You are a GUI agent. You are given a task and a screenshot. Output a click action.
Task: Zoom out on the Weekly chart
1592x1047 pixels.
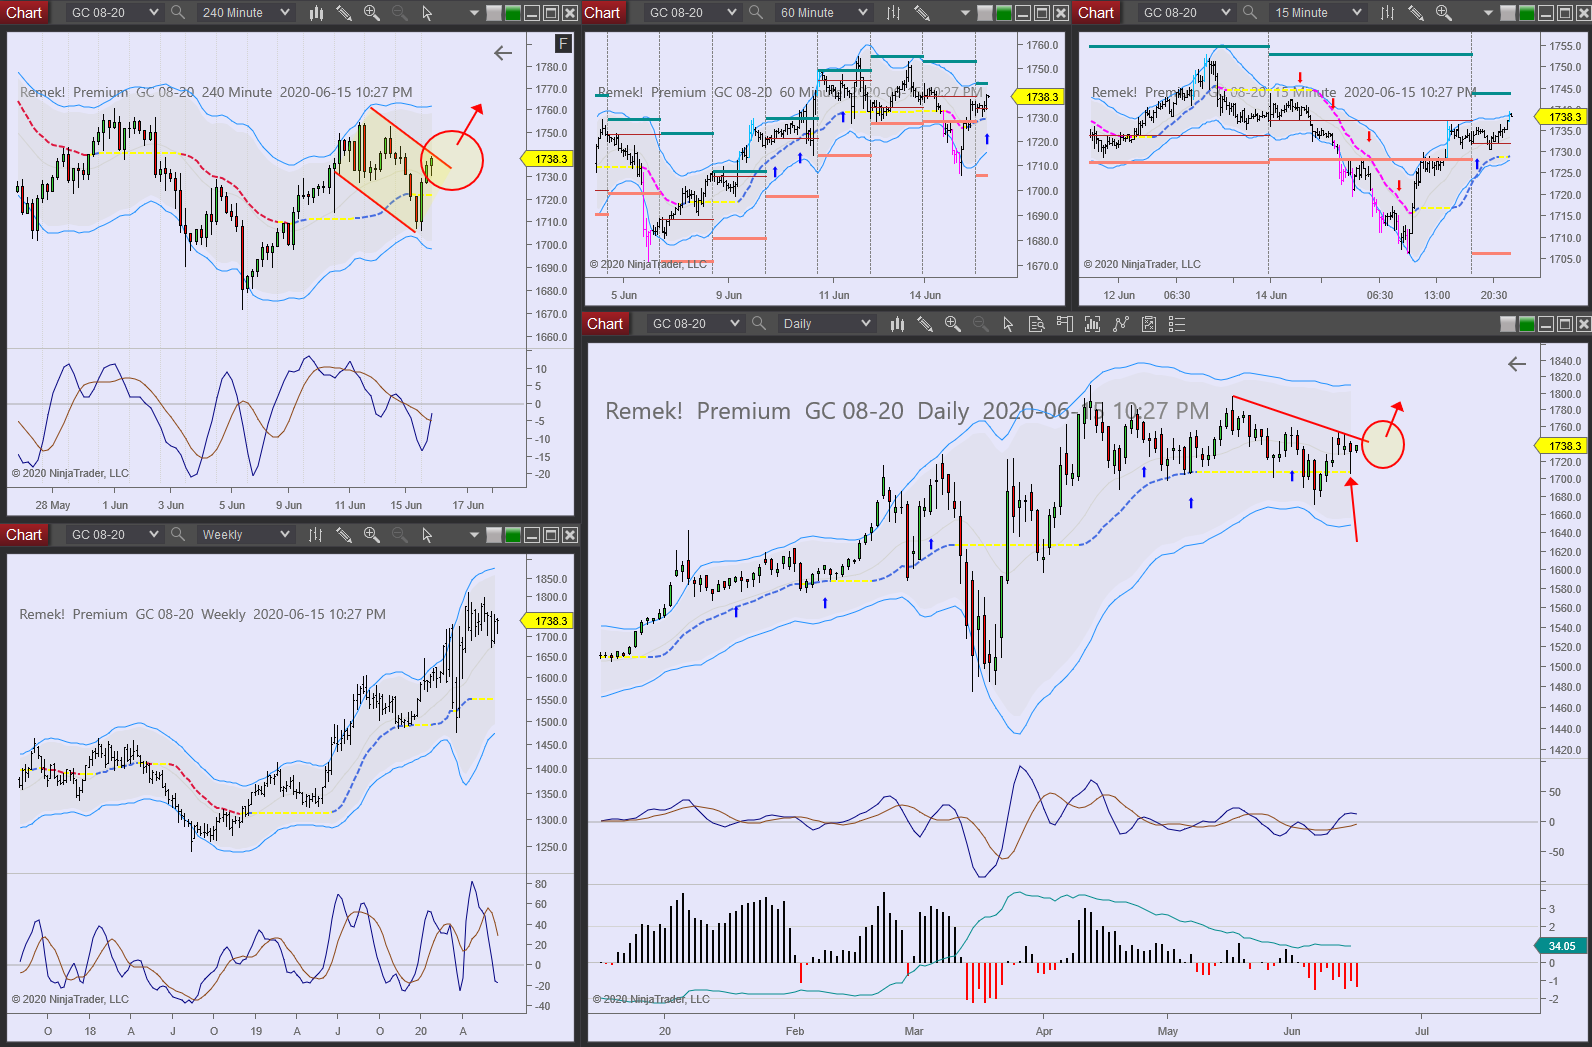point(400,535)
